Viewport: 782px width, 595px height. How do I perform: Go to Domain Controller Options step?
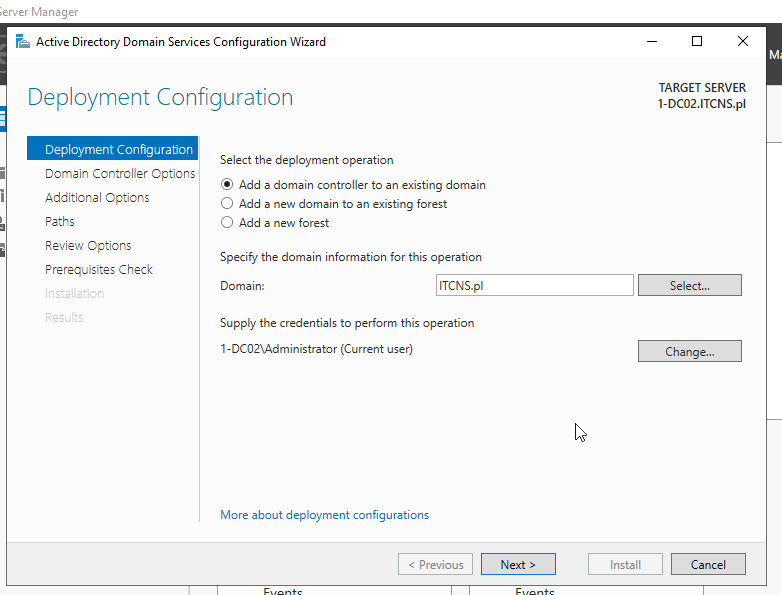(x=119, y=174)
